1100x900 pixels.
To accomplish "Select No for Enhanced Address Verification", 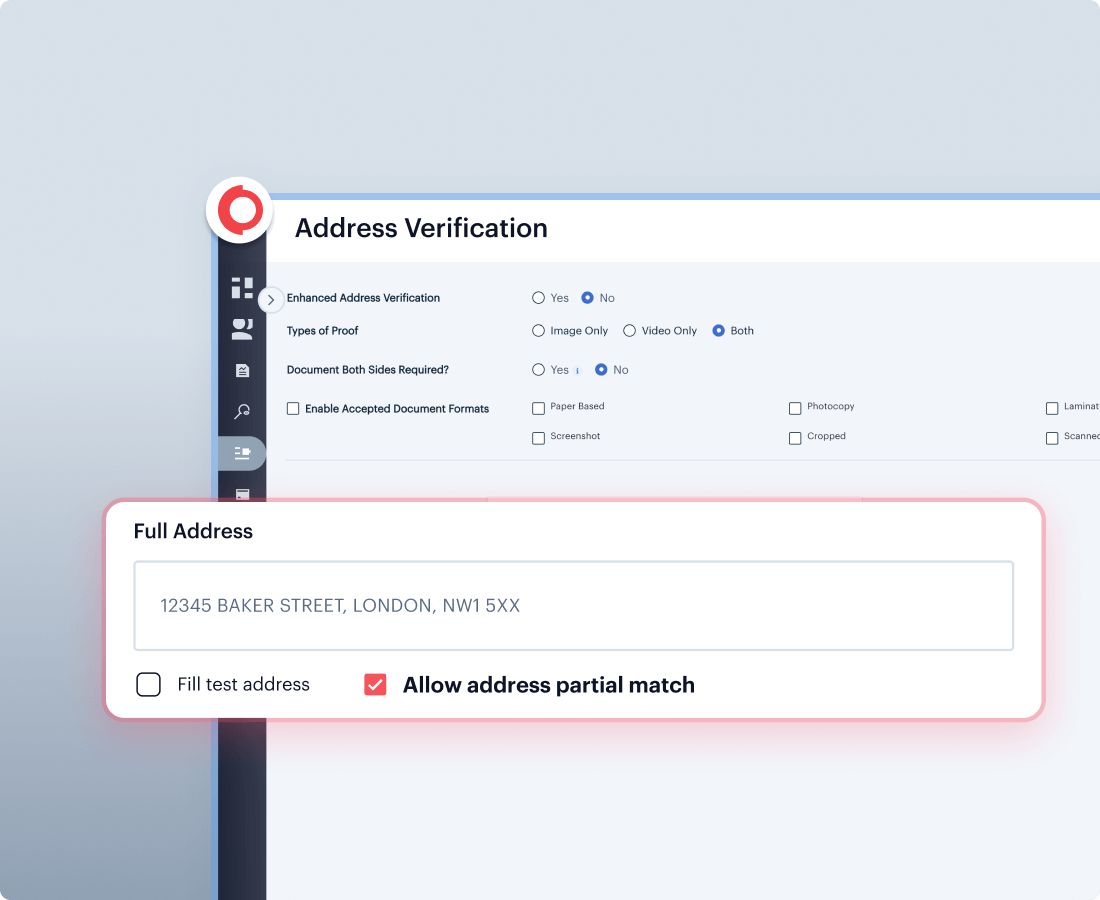I will (x=587, y=298).
